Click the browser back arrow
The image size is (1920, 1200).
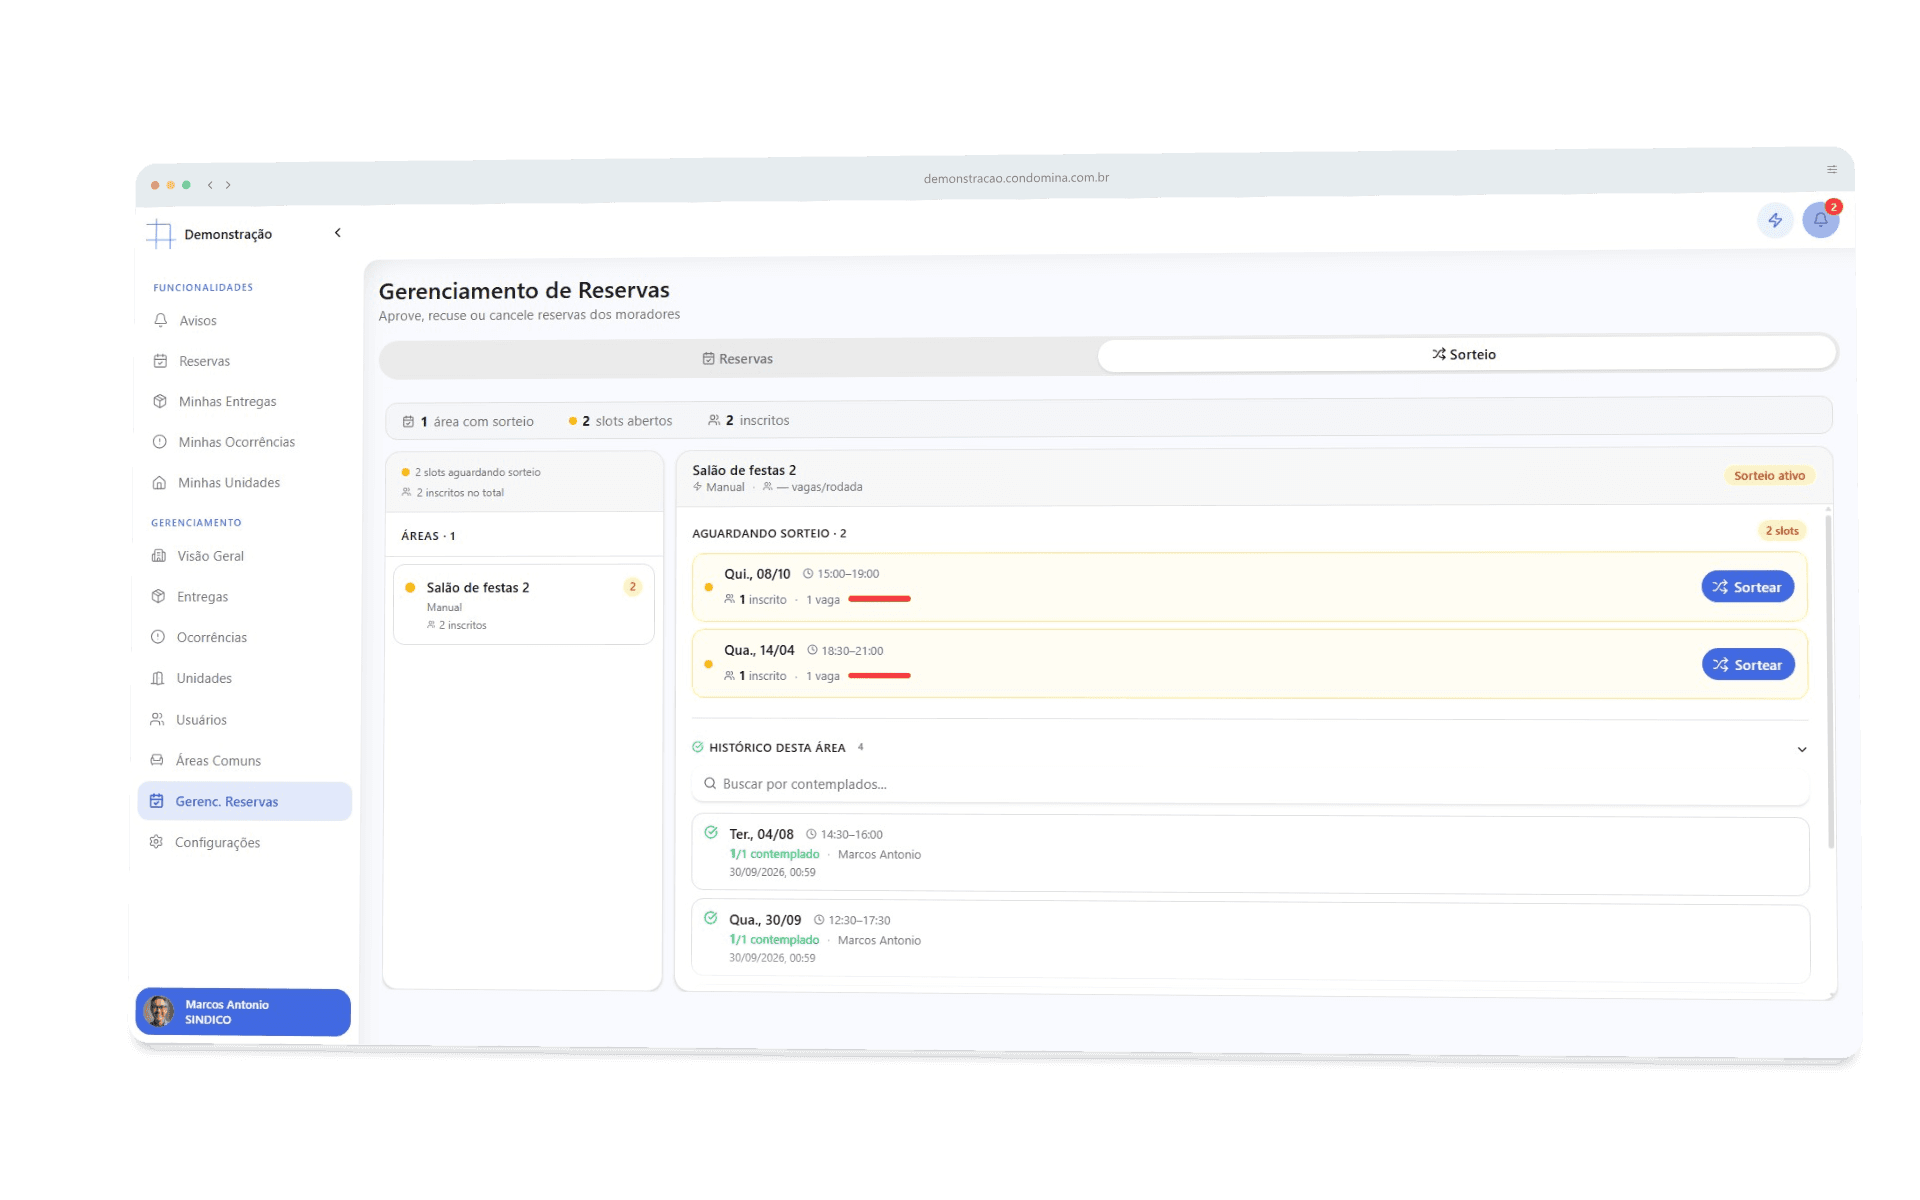[x=210, y=185]
